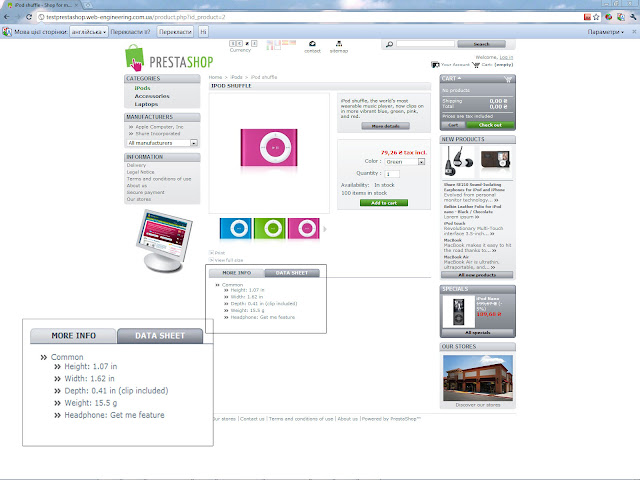Click the green Add to cart button
Image resolution: width=640 pixels, height=480 pixels.
(384, 202)
